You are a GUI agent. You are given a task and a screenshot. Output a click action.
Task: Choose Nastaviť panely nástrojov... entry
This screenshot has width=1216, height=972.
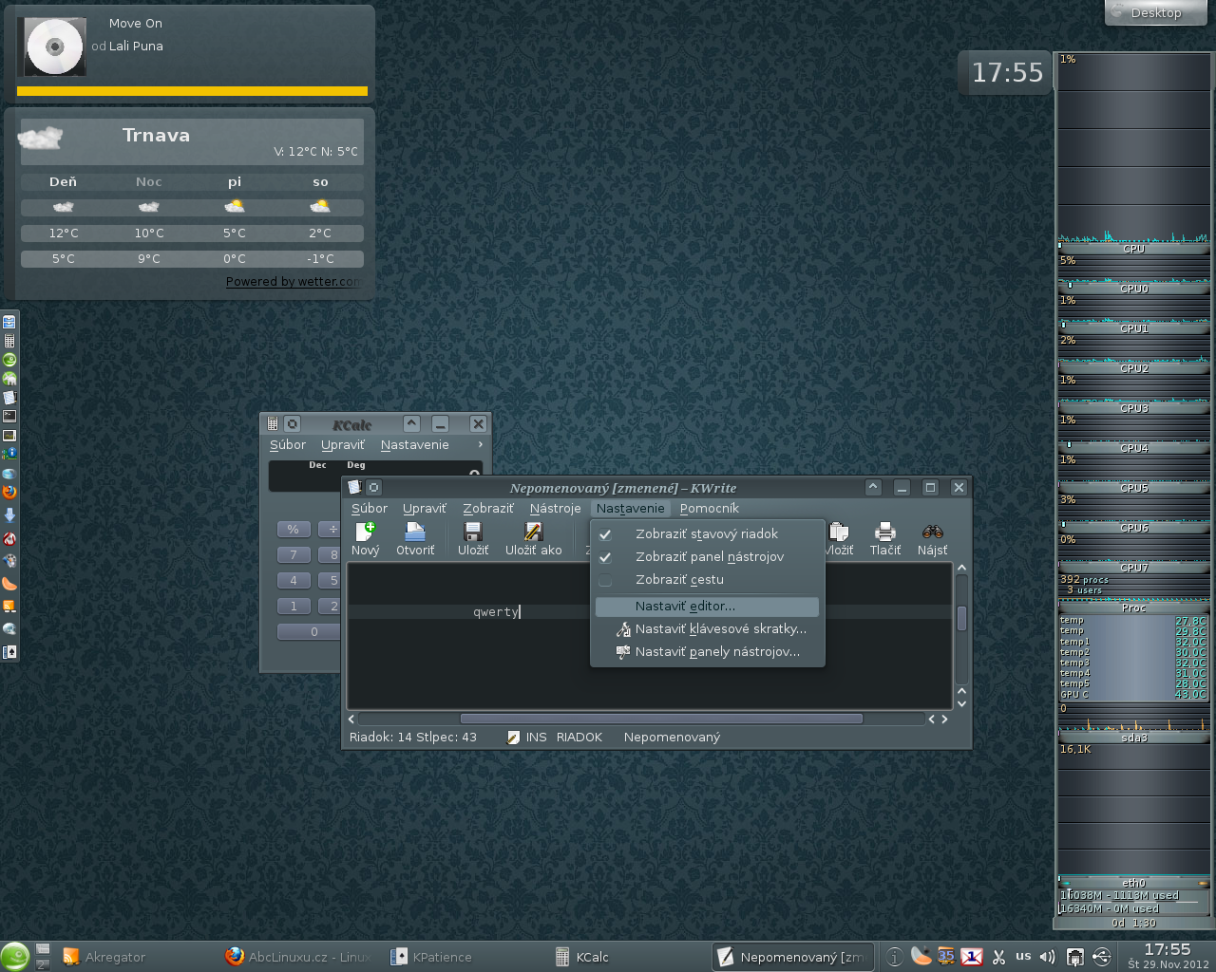(x=707, y=652)
